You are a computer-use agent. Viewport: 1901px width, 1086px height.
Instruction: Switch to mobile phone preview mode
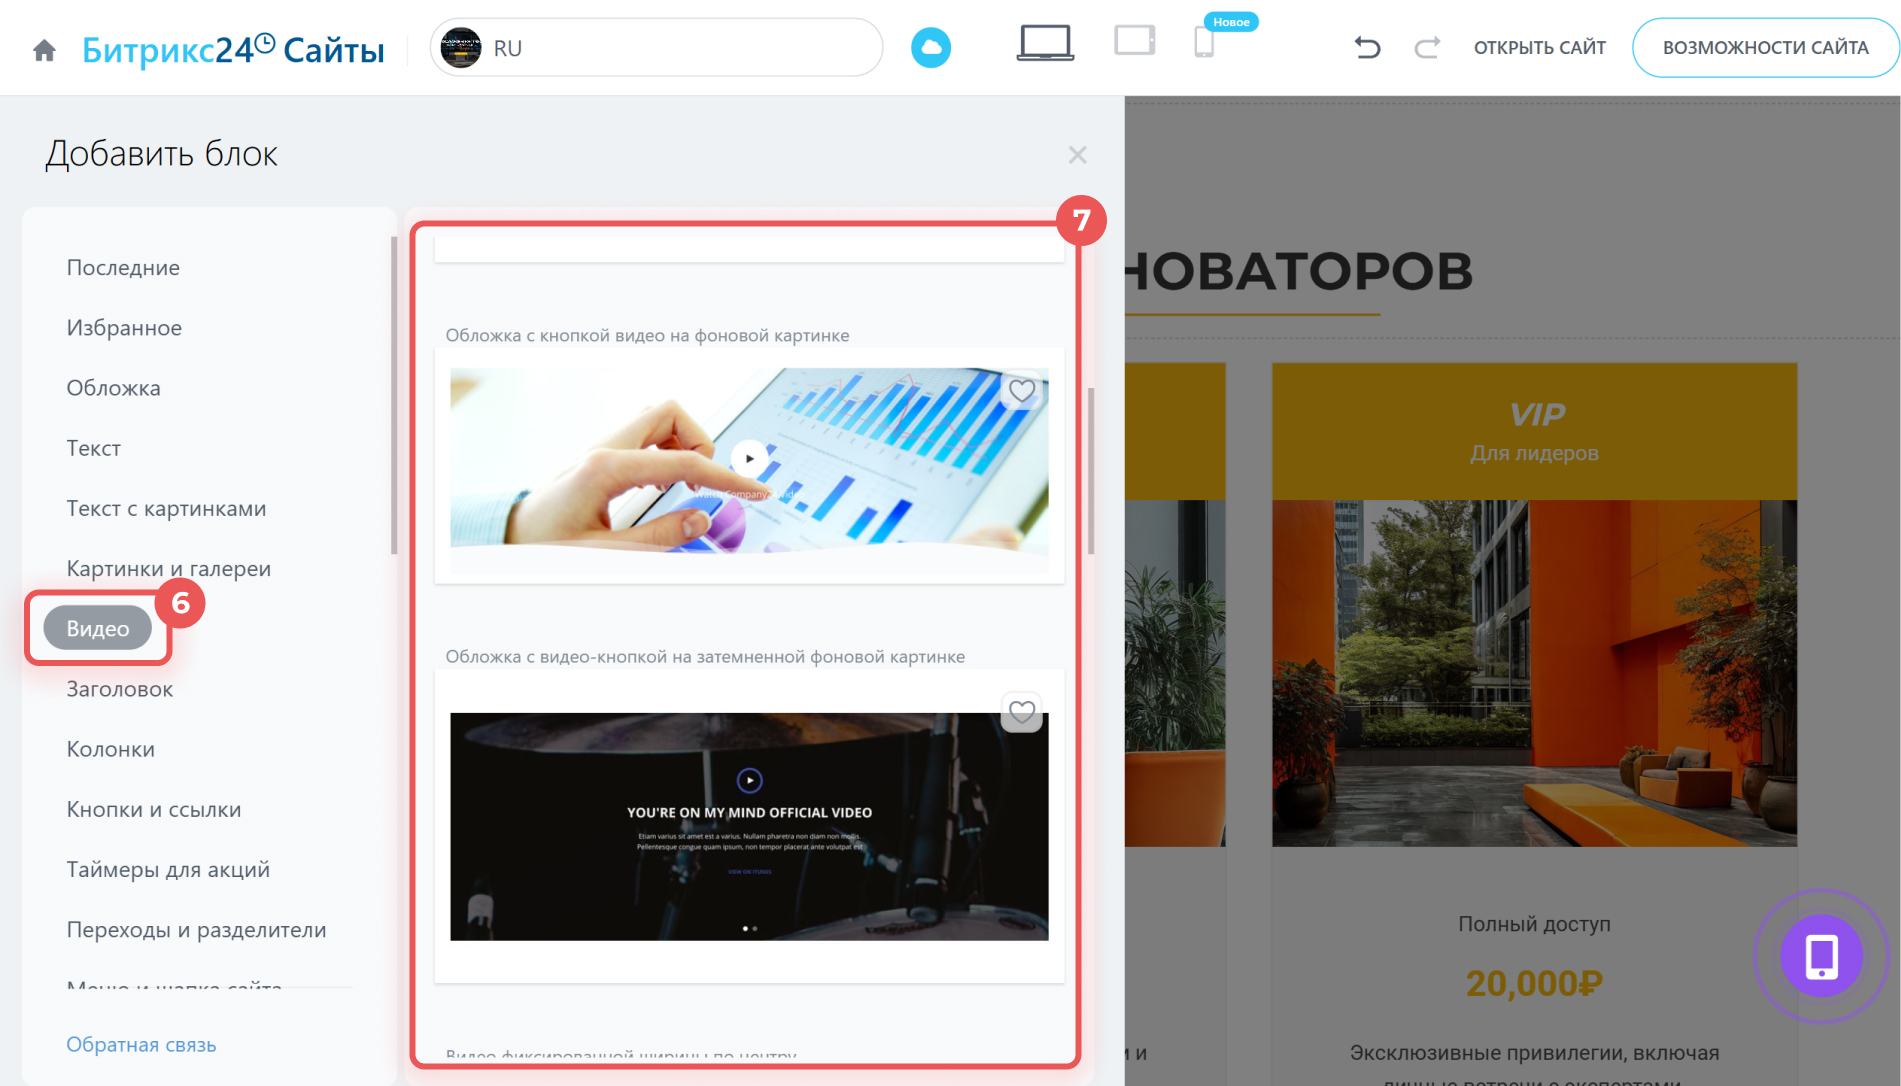(1204, 43)
